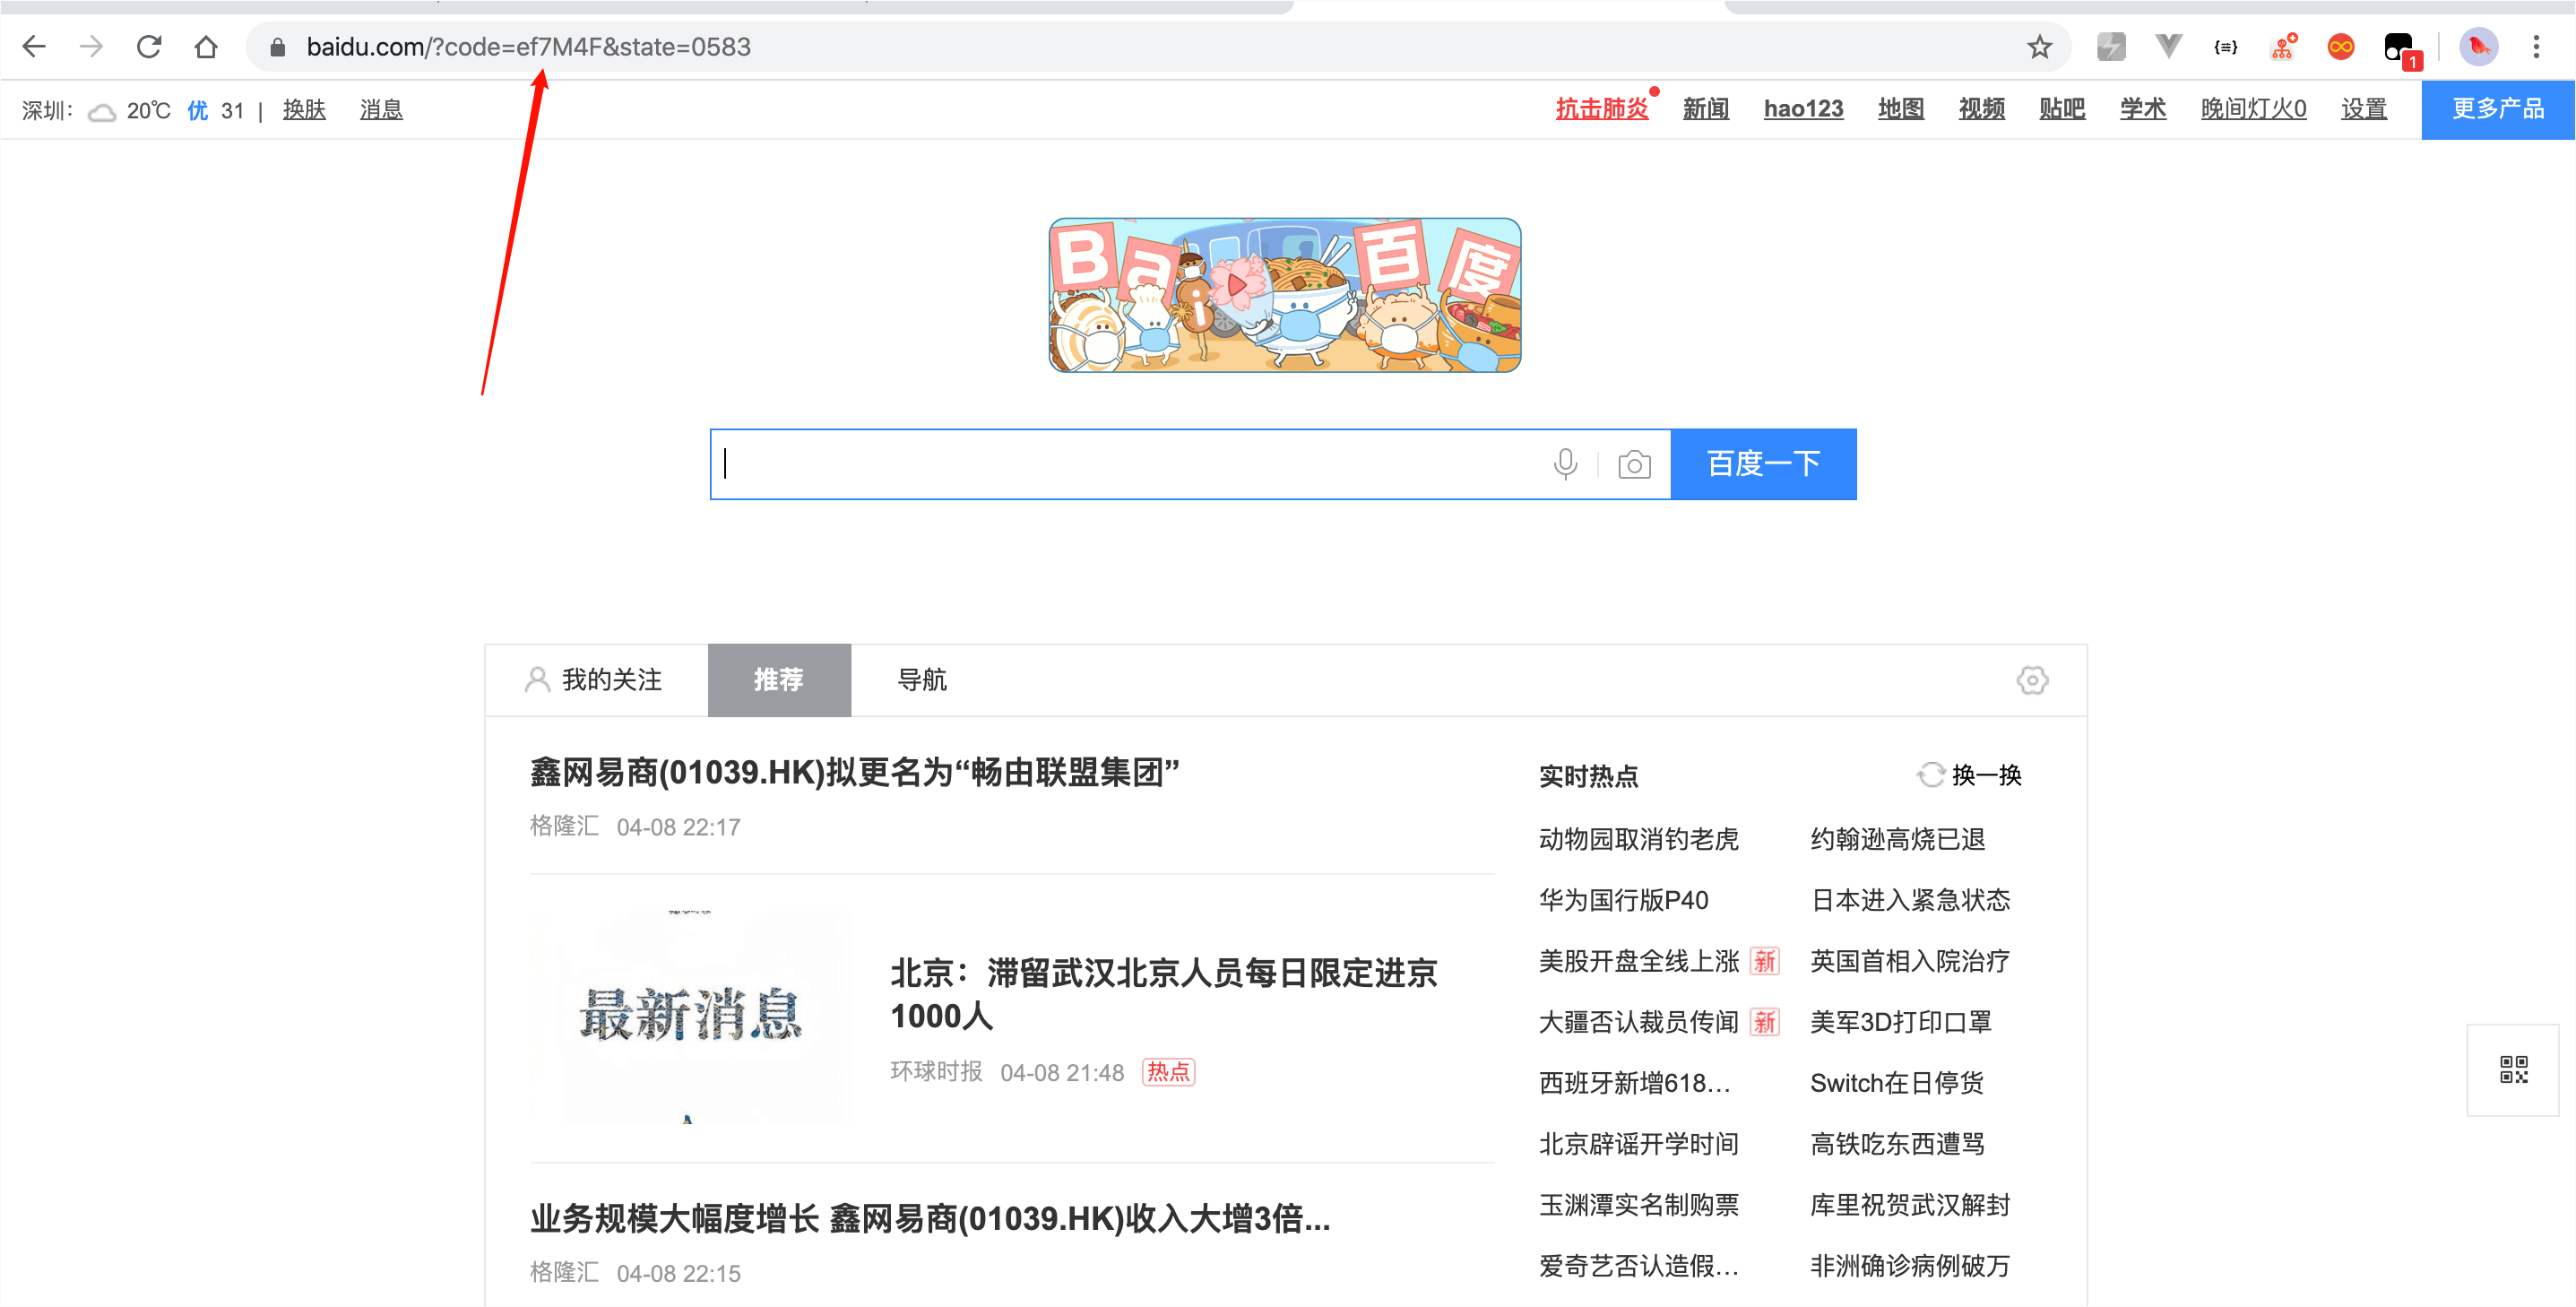This screenshot has width=2576, height=1307.
Task: Open hao123 link in top bar
Action: (x=1802, y=109)
